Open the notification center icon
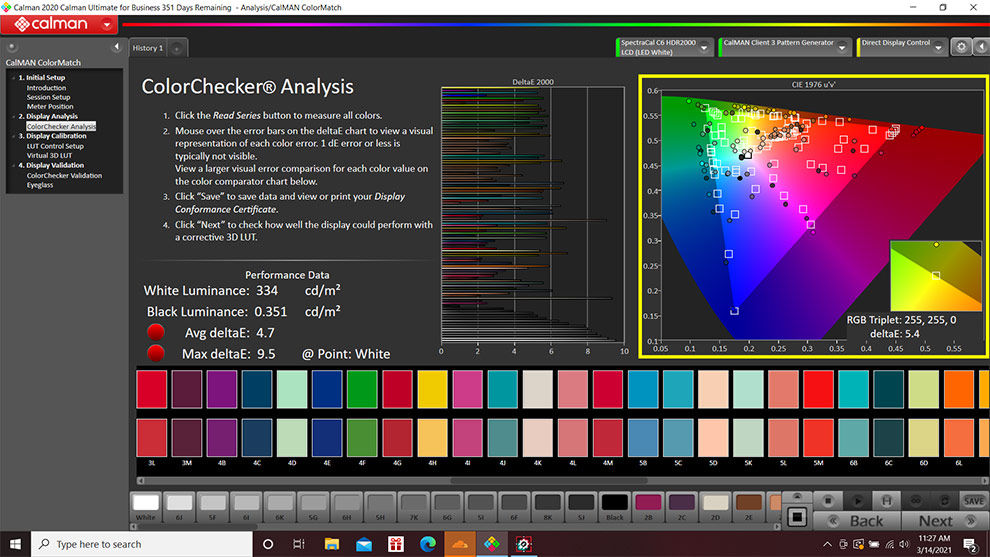Viewport: 990px width, 557px height. point(970,544)
